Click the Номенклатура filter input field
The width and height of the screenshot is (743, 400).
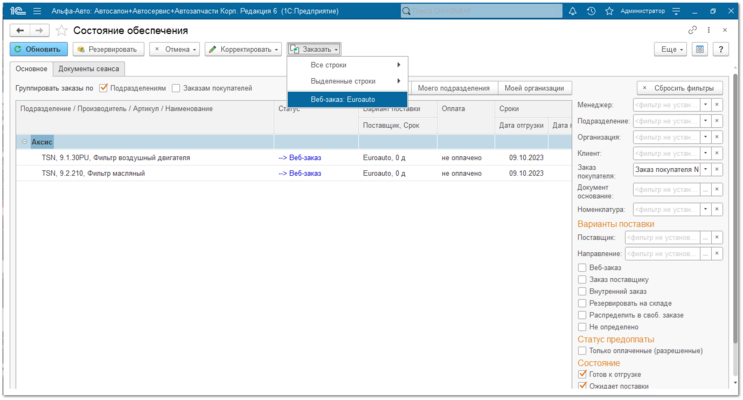[x=667, y=209]
